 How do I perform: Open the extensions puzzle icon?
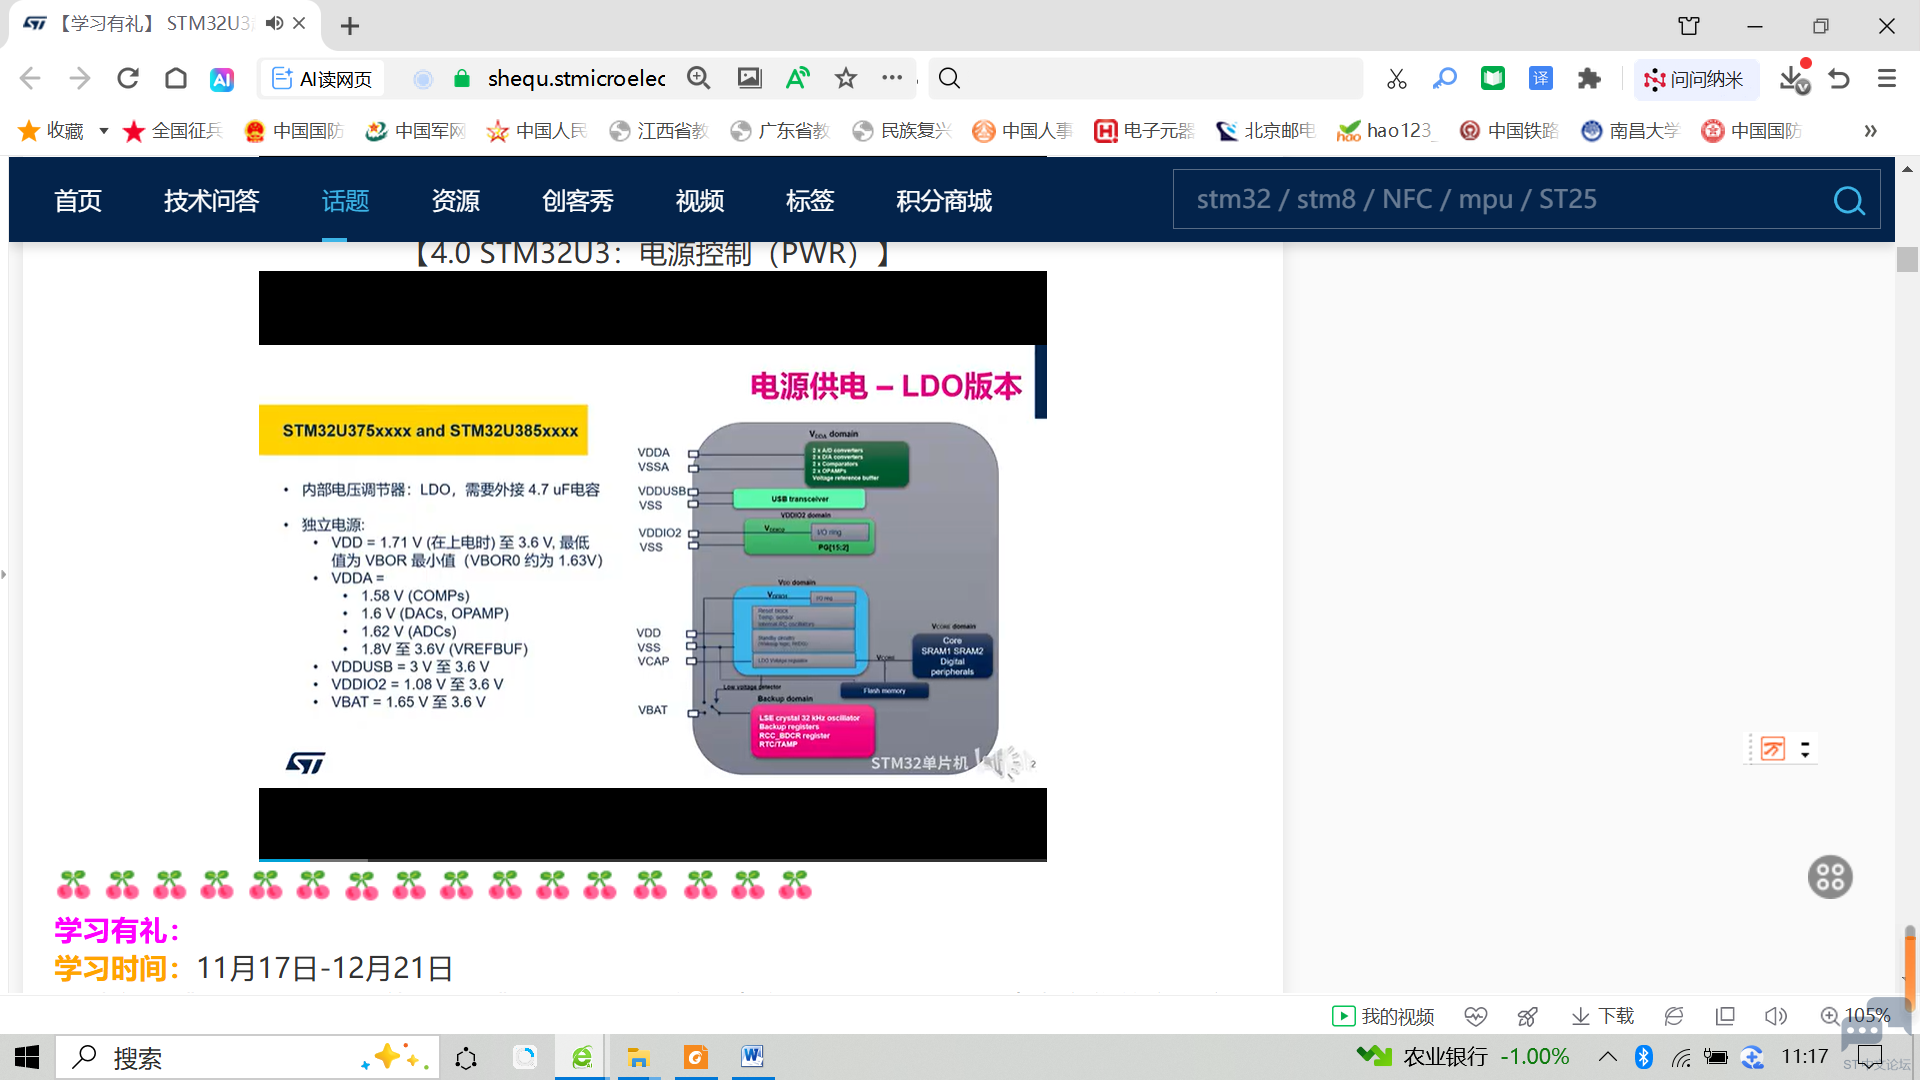tap(1589, 78)
